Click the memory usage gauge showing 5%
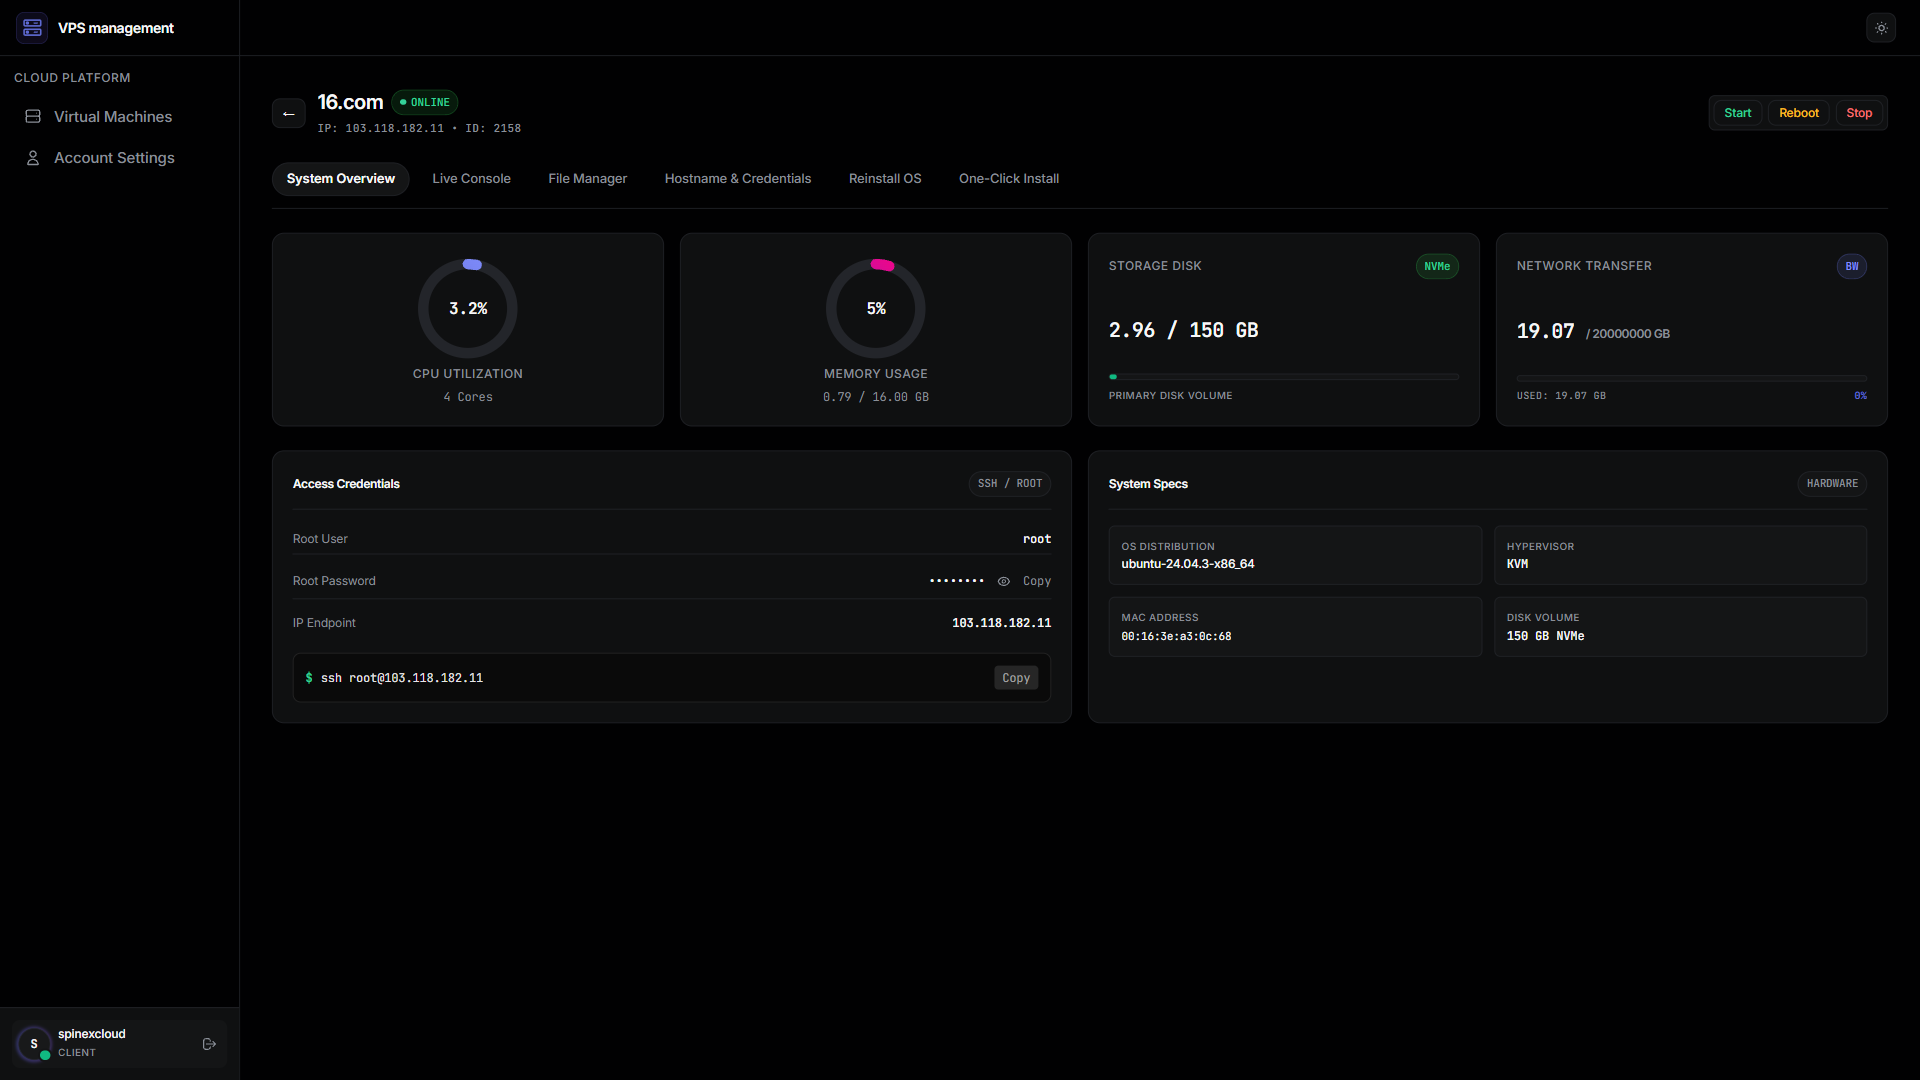Viewport: 1920px width, 1080px height. (876, 309)
